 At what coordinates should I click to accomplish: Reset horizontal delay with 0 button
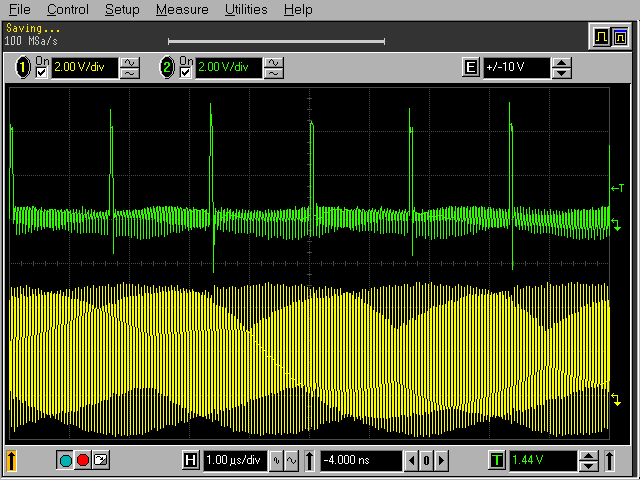tap(427, 461)
